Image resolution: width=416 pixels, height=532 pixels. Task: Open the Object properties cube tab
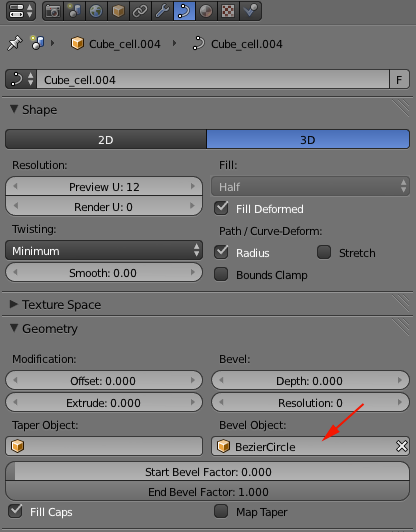pos(118,11)
